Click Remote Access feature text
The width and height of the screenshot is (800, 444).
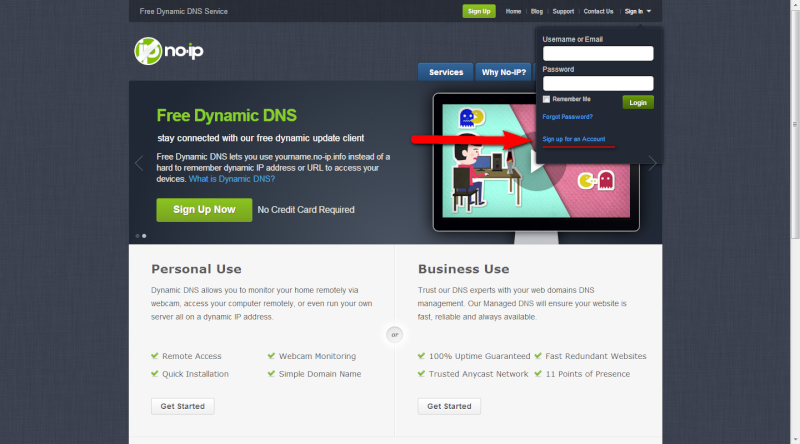192,356
